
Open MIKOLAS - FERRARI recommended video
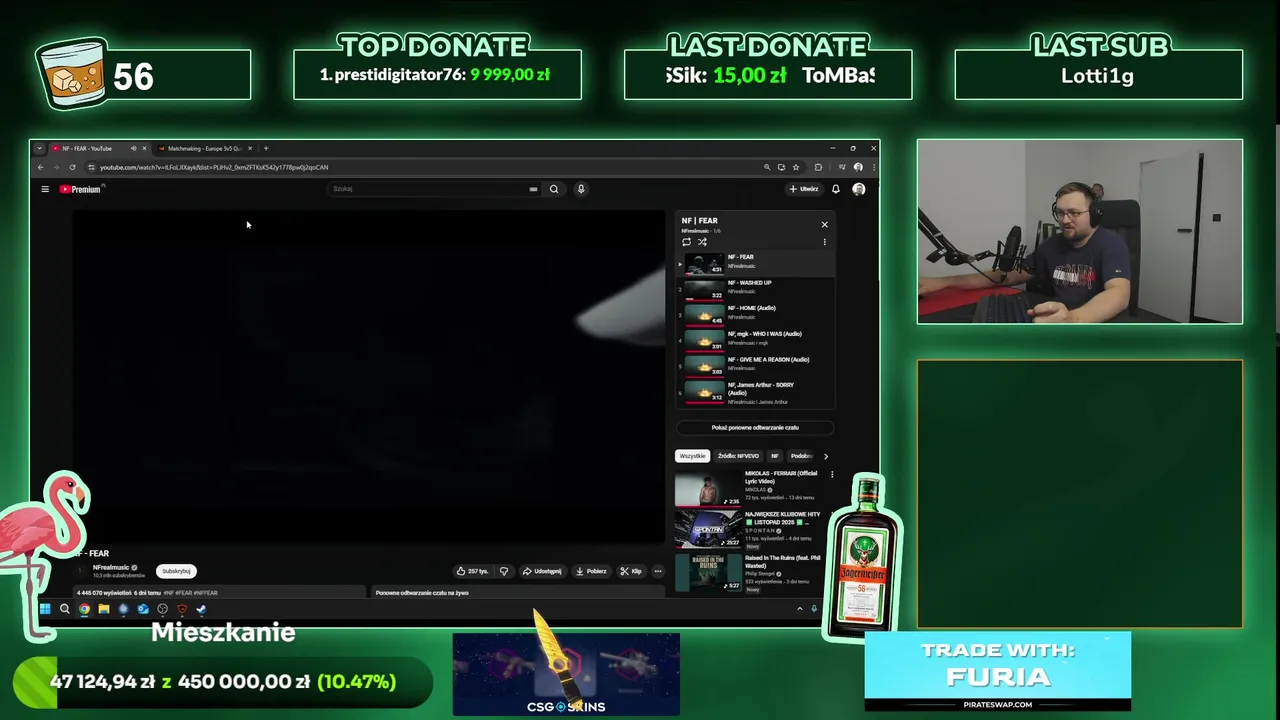coord(750,488)
